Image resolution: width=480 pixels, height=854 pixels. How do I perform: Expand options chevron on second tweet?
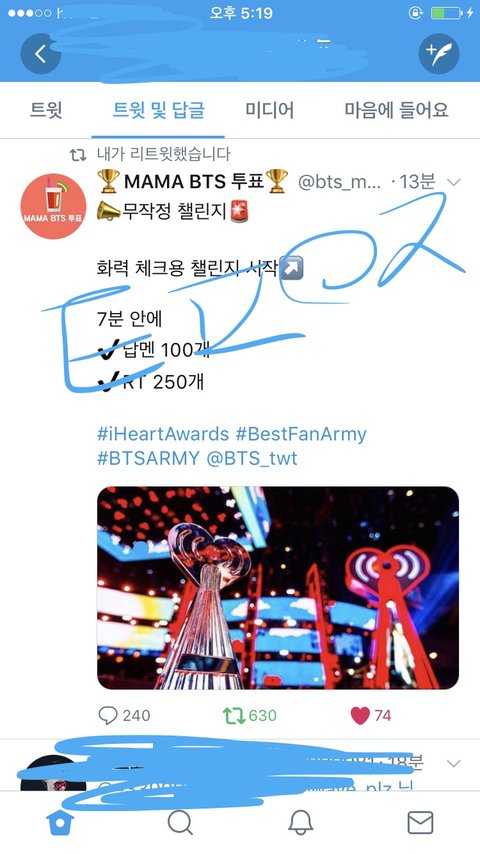point(453,764)
